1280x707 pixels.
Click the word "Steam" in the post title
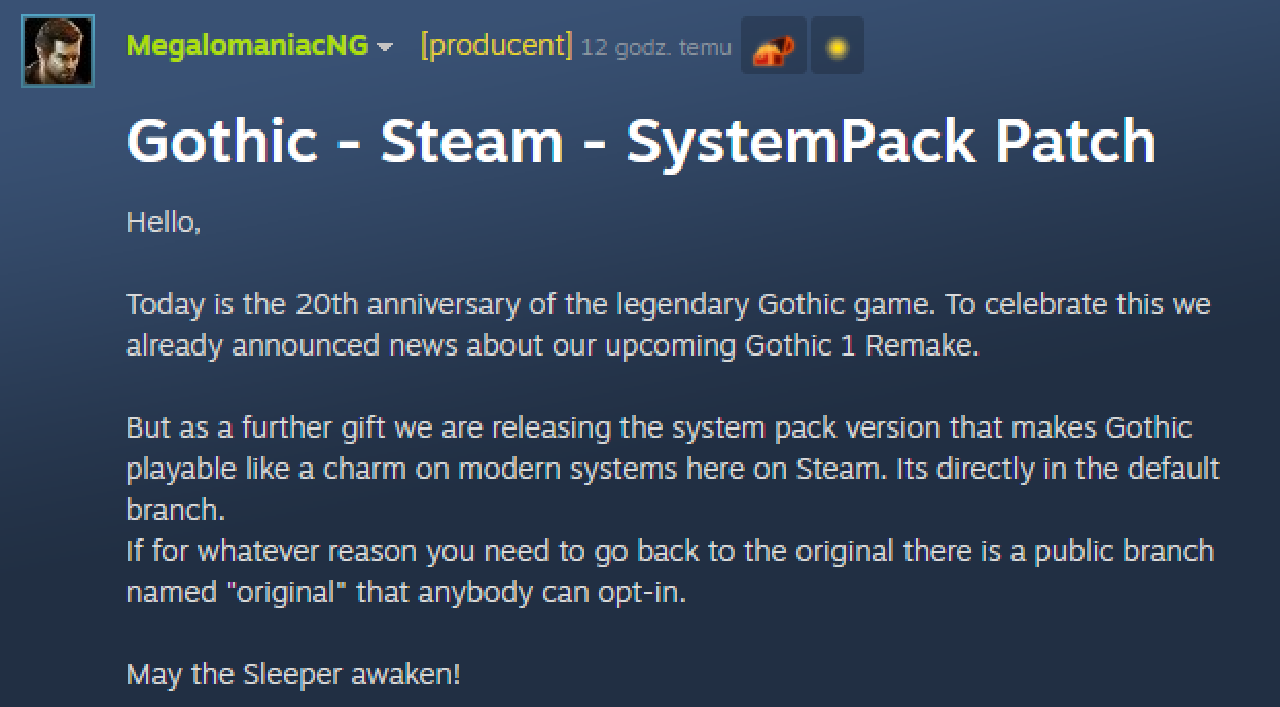click(x=472, y=141)
